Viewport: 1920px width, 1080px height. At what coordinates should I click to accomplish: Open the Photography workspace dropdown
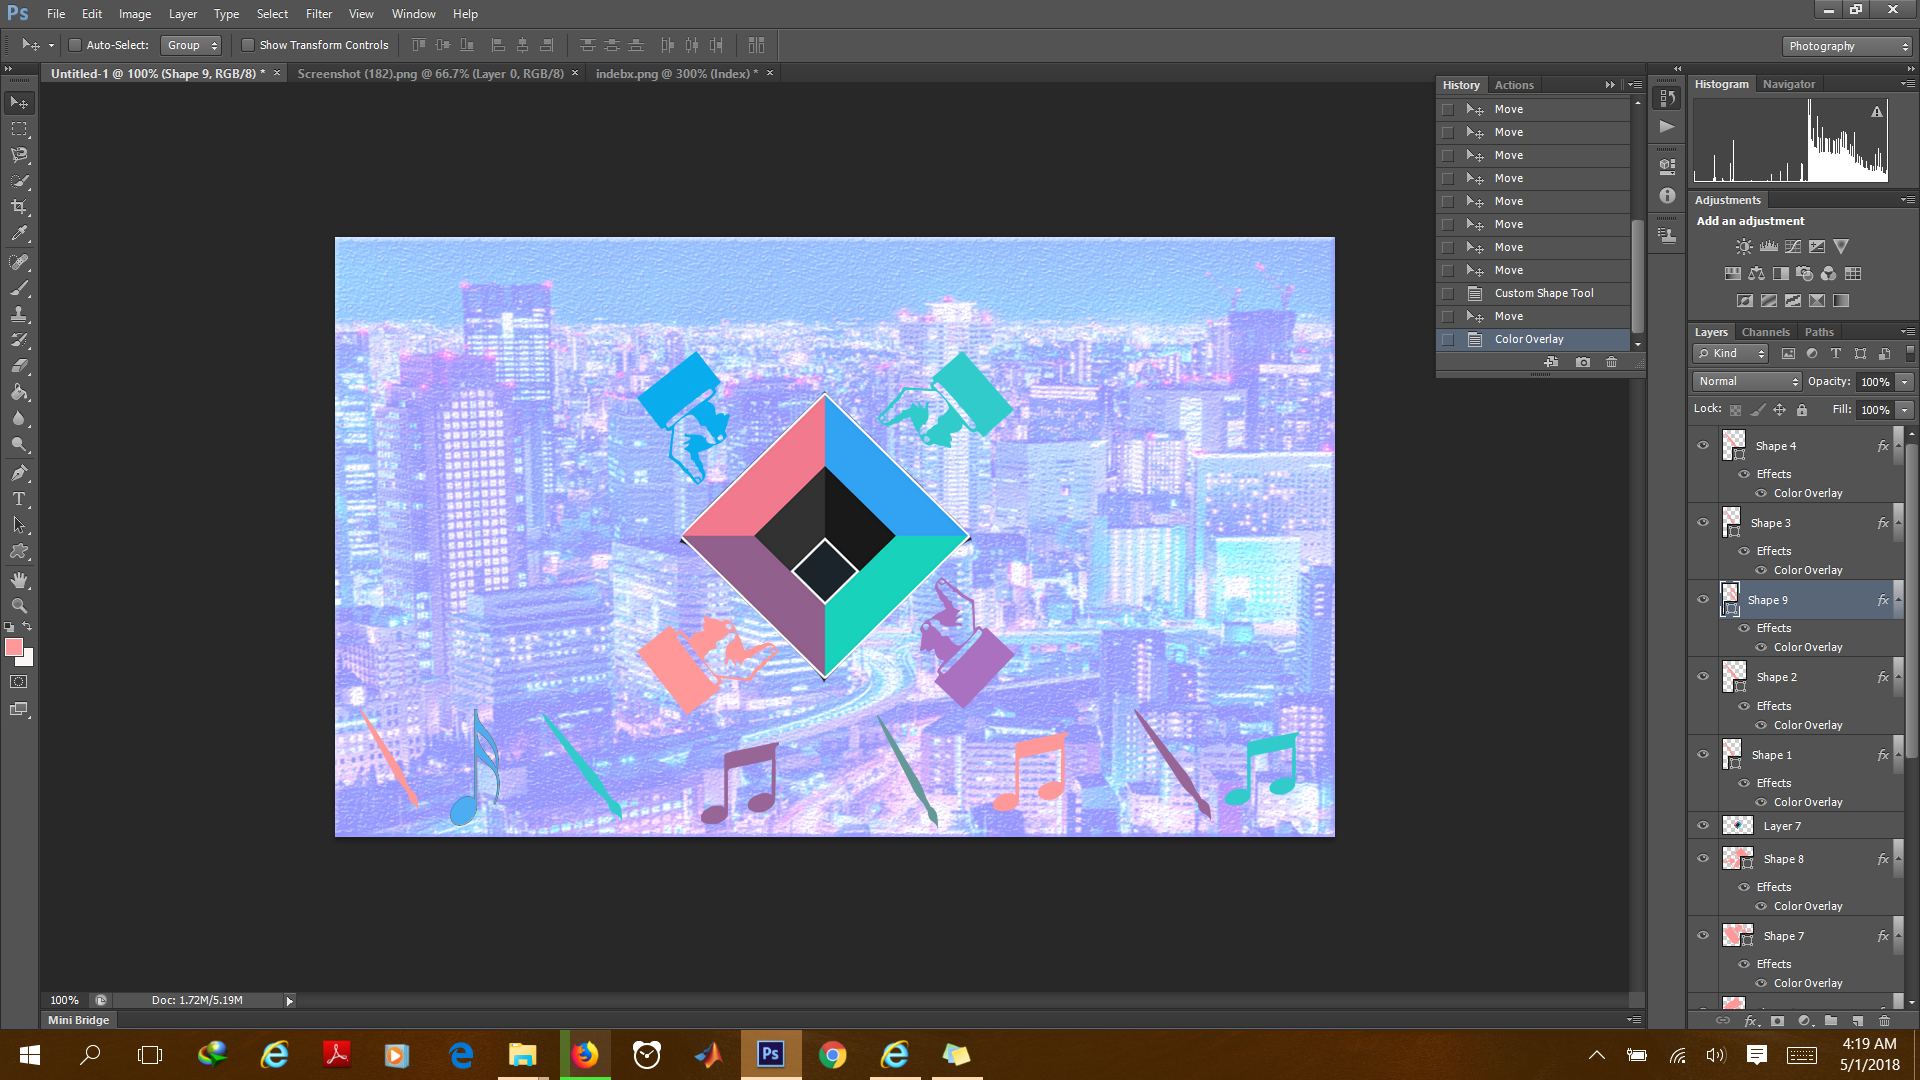pos(1845,46)
